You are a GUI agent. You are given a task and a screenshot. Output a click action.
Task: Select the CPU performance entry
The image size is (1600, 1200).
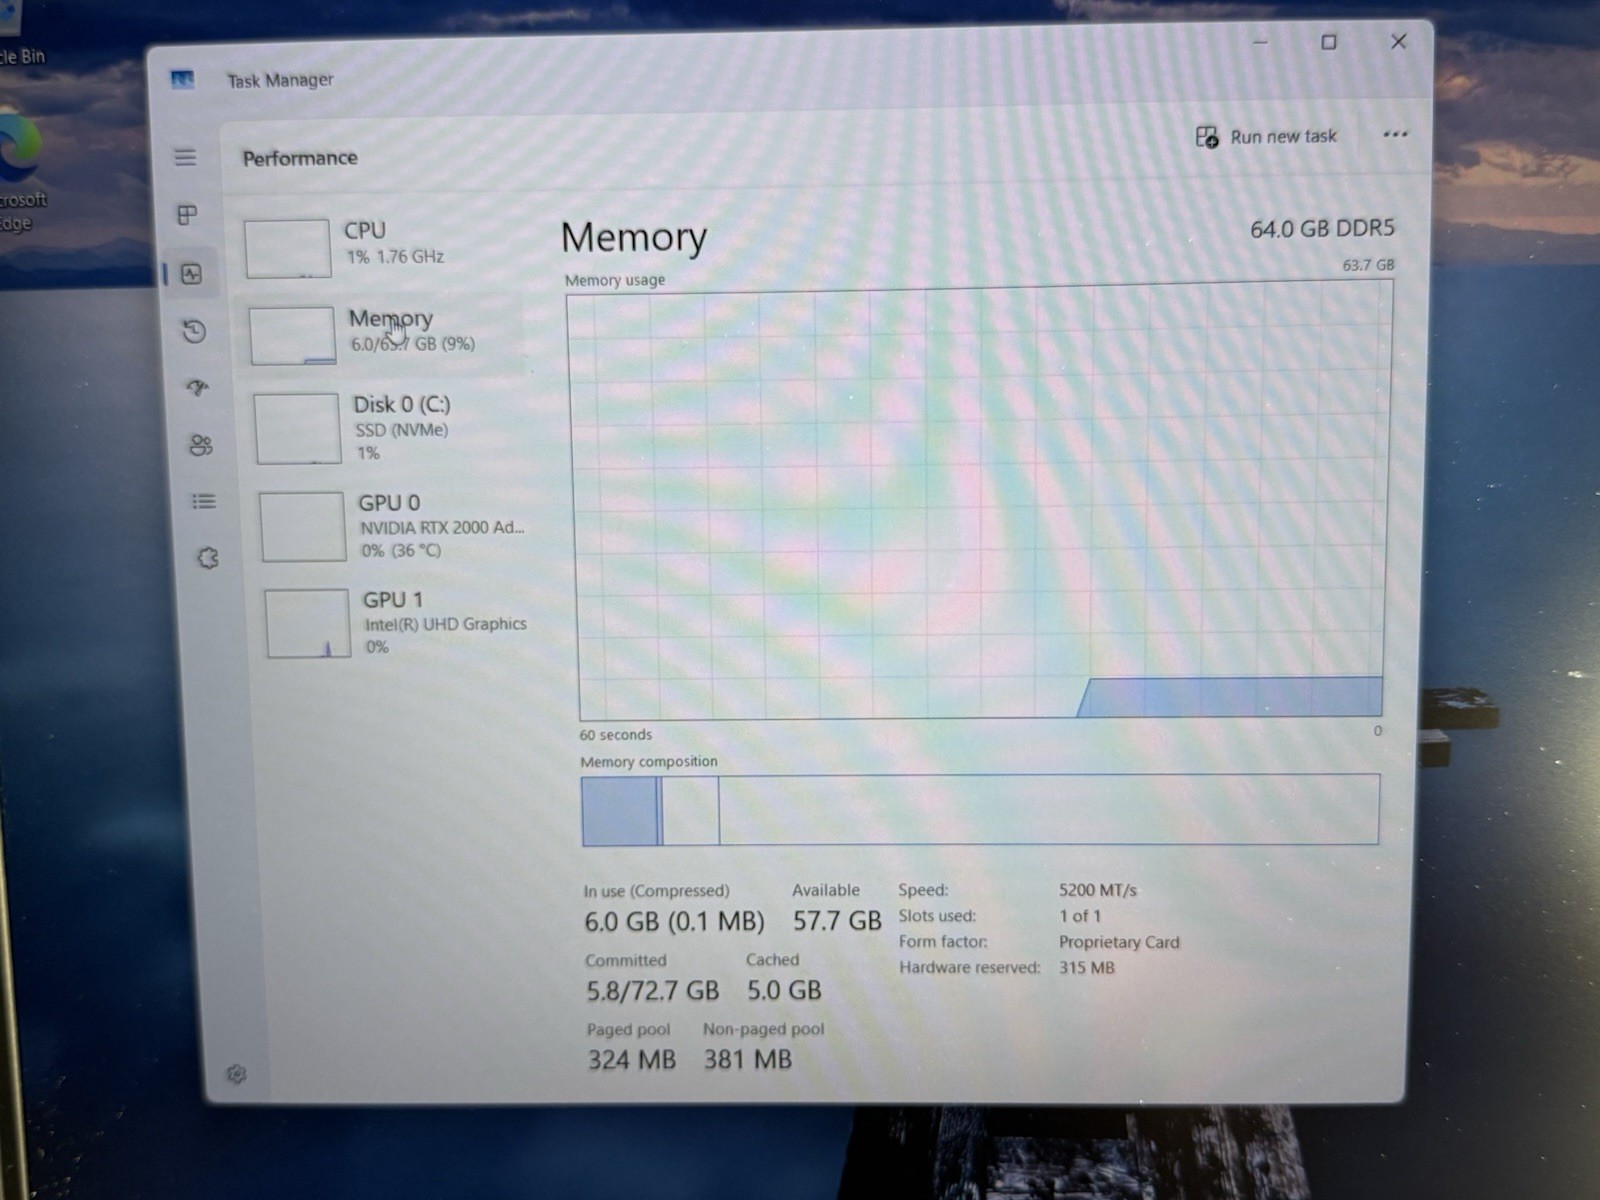coord(380,247)
